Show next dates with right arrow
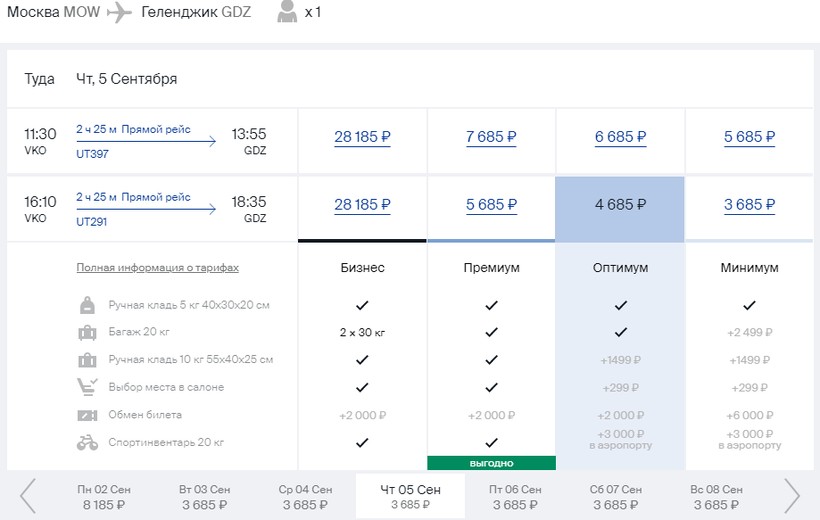The width and height of the screenshot is (820, 520). (792, 495)
